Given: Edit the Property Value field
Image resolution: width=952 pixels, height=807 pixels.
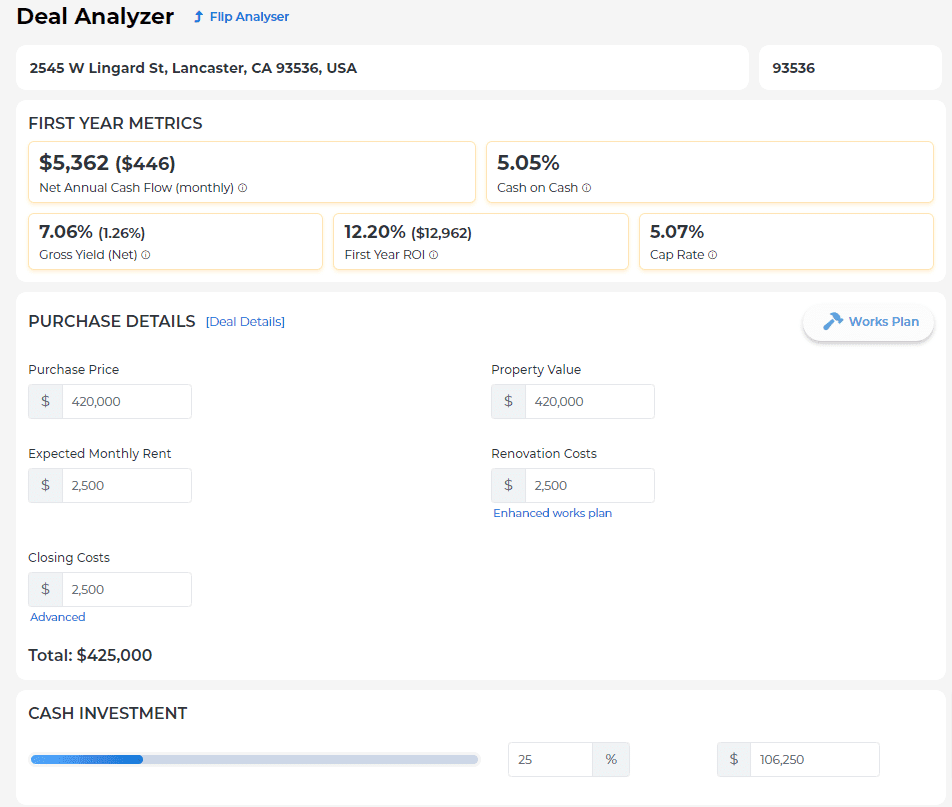Looking at the screenshot, I should [590, 401].
